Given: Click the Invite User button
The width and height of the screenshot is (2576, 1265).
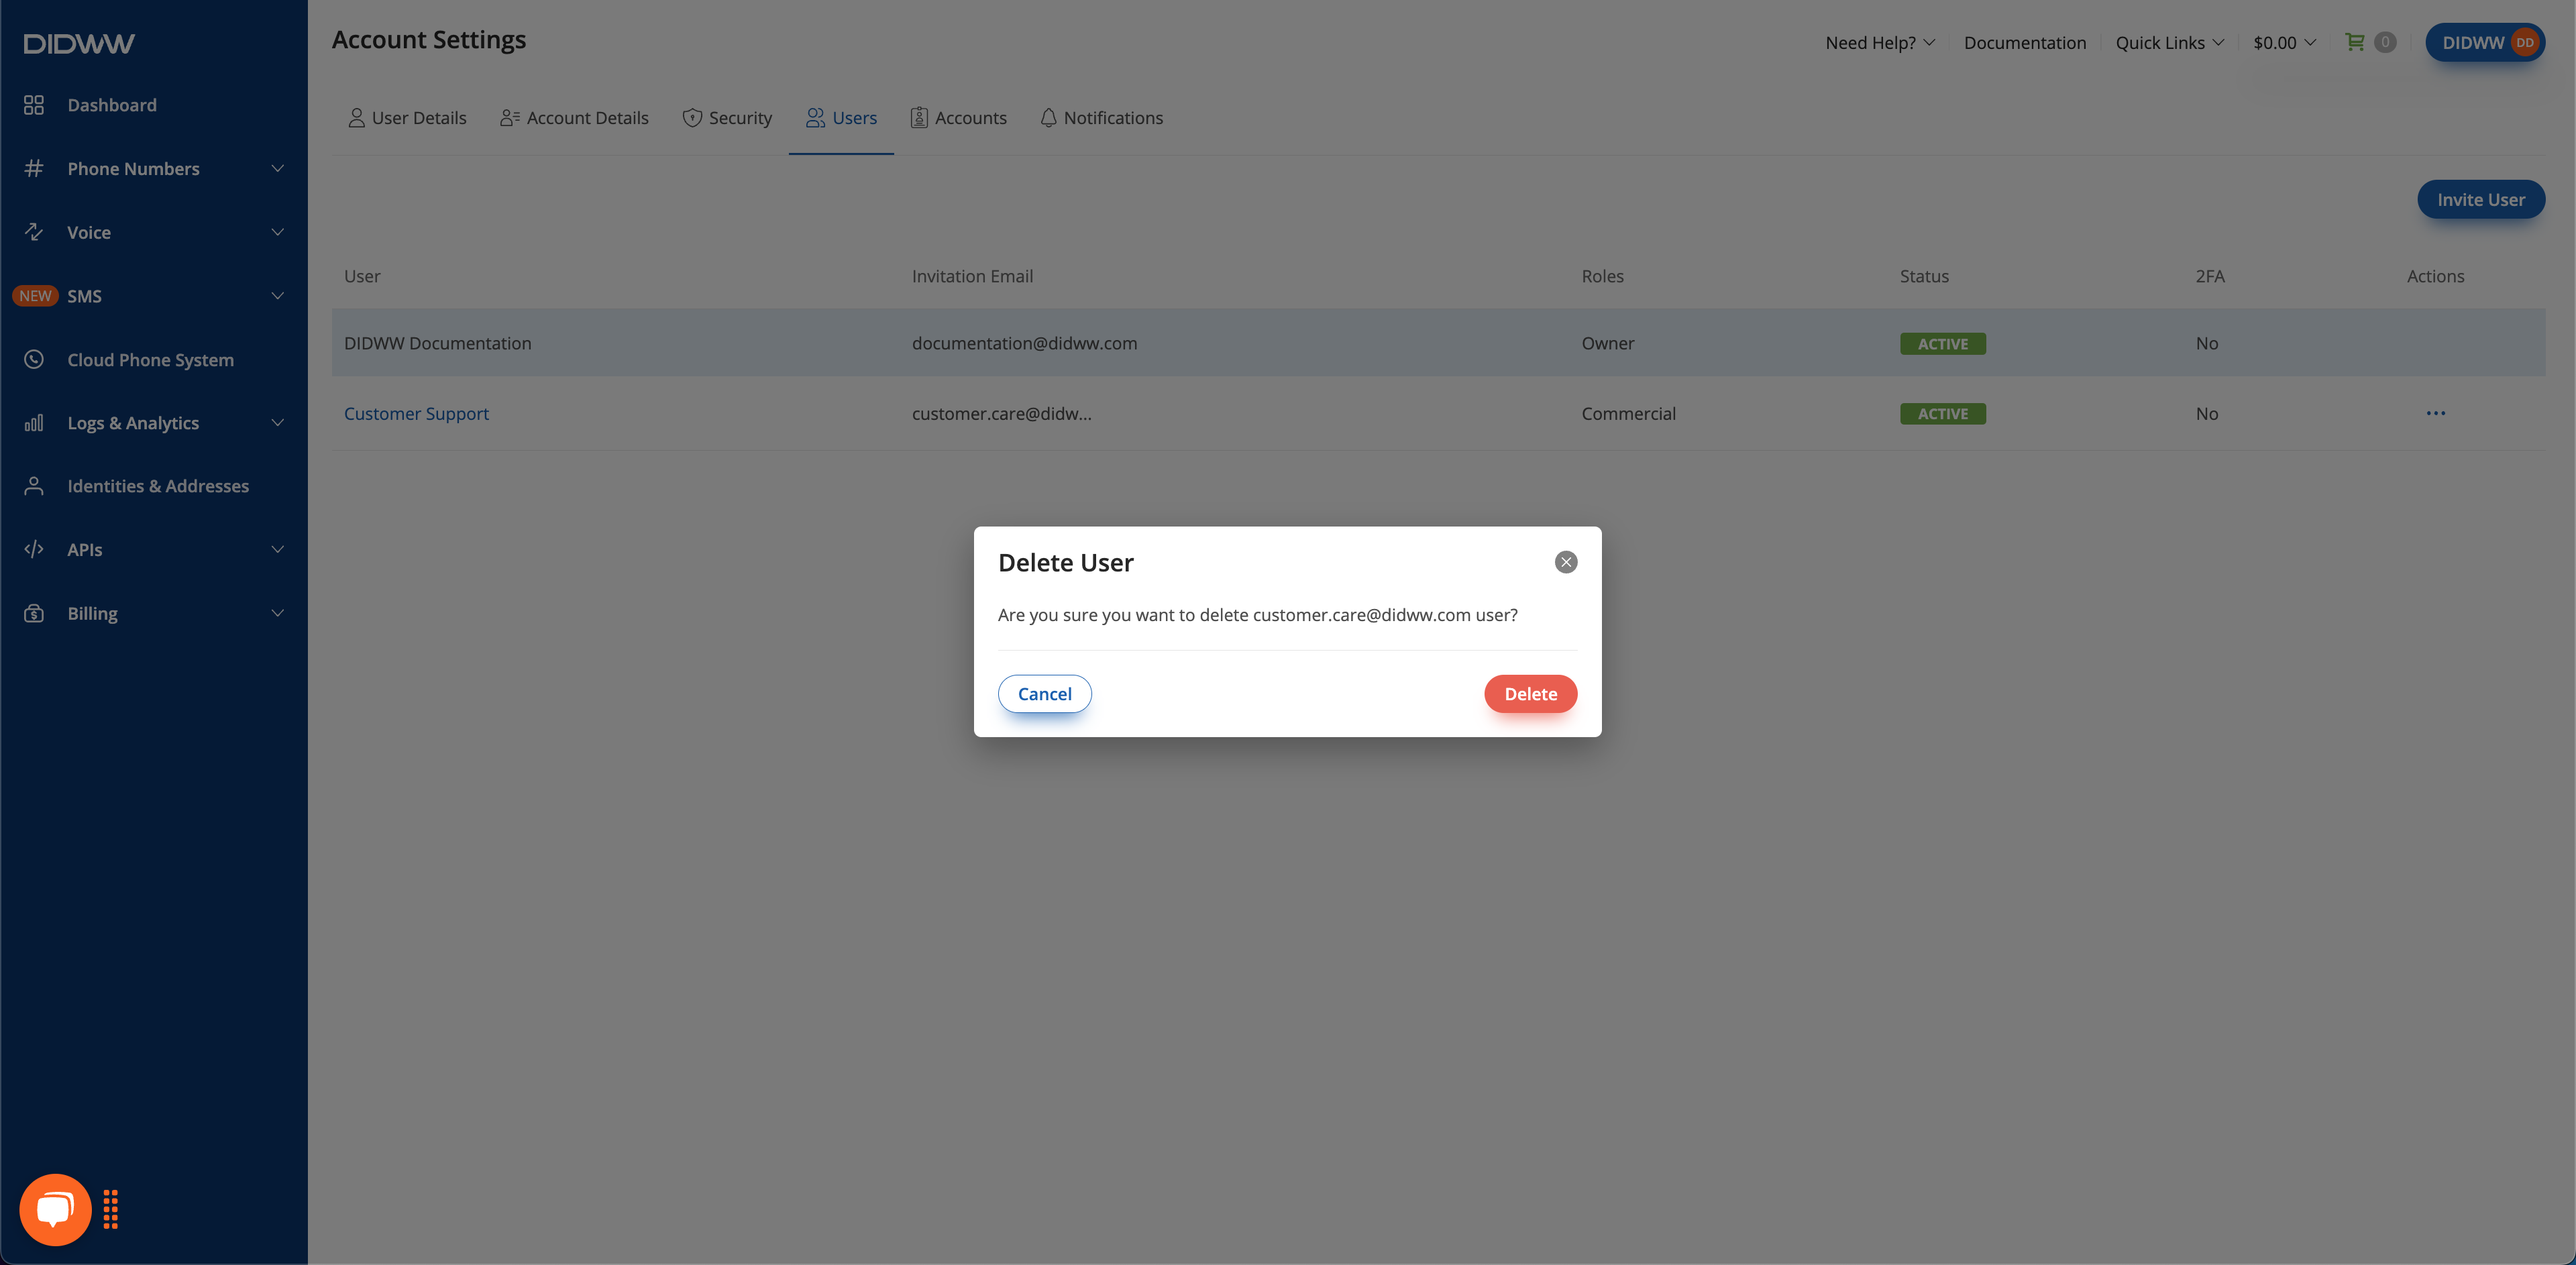Looking at the screenshot, I should tap(2480, 199).
